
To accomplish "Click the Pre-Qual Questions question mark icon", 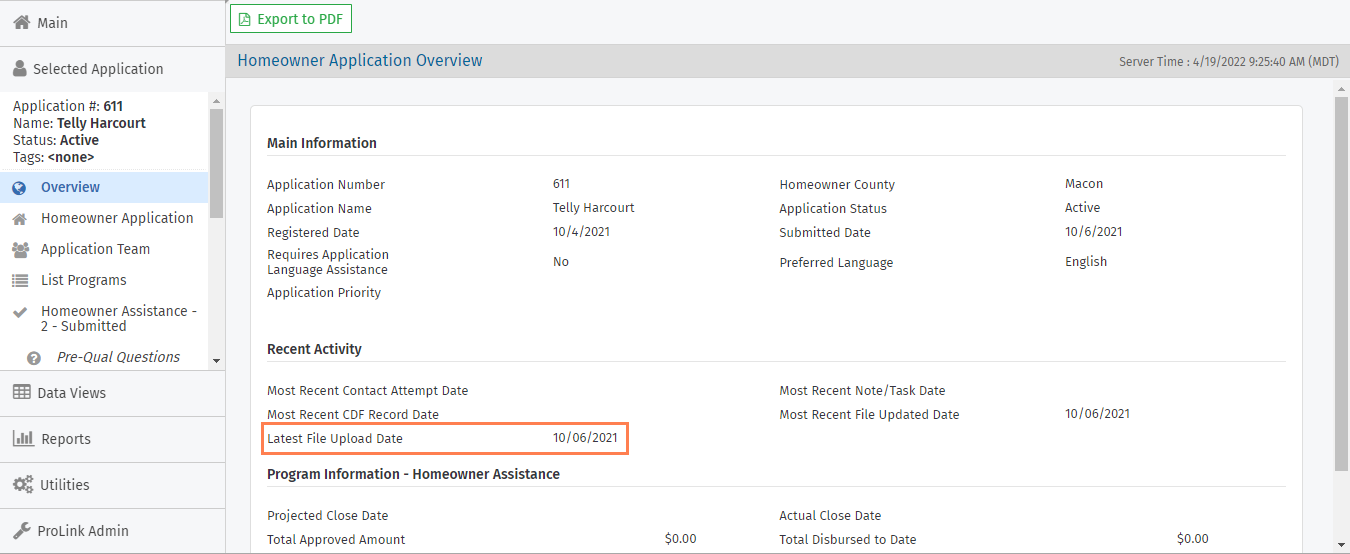I will click(x=34, y=358).
